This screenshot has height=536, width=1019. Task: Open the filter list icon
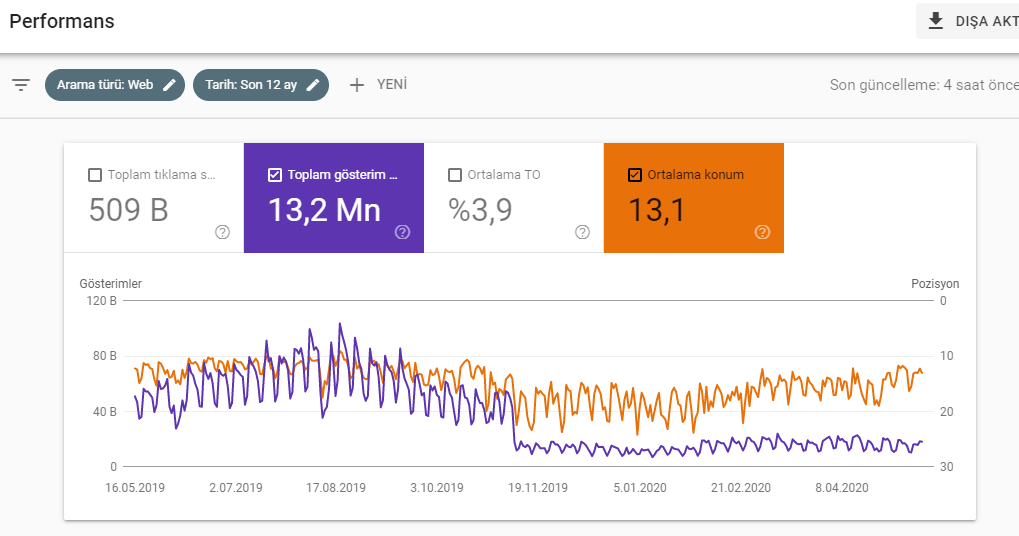coord(21,85)
